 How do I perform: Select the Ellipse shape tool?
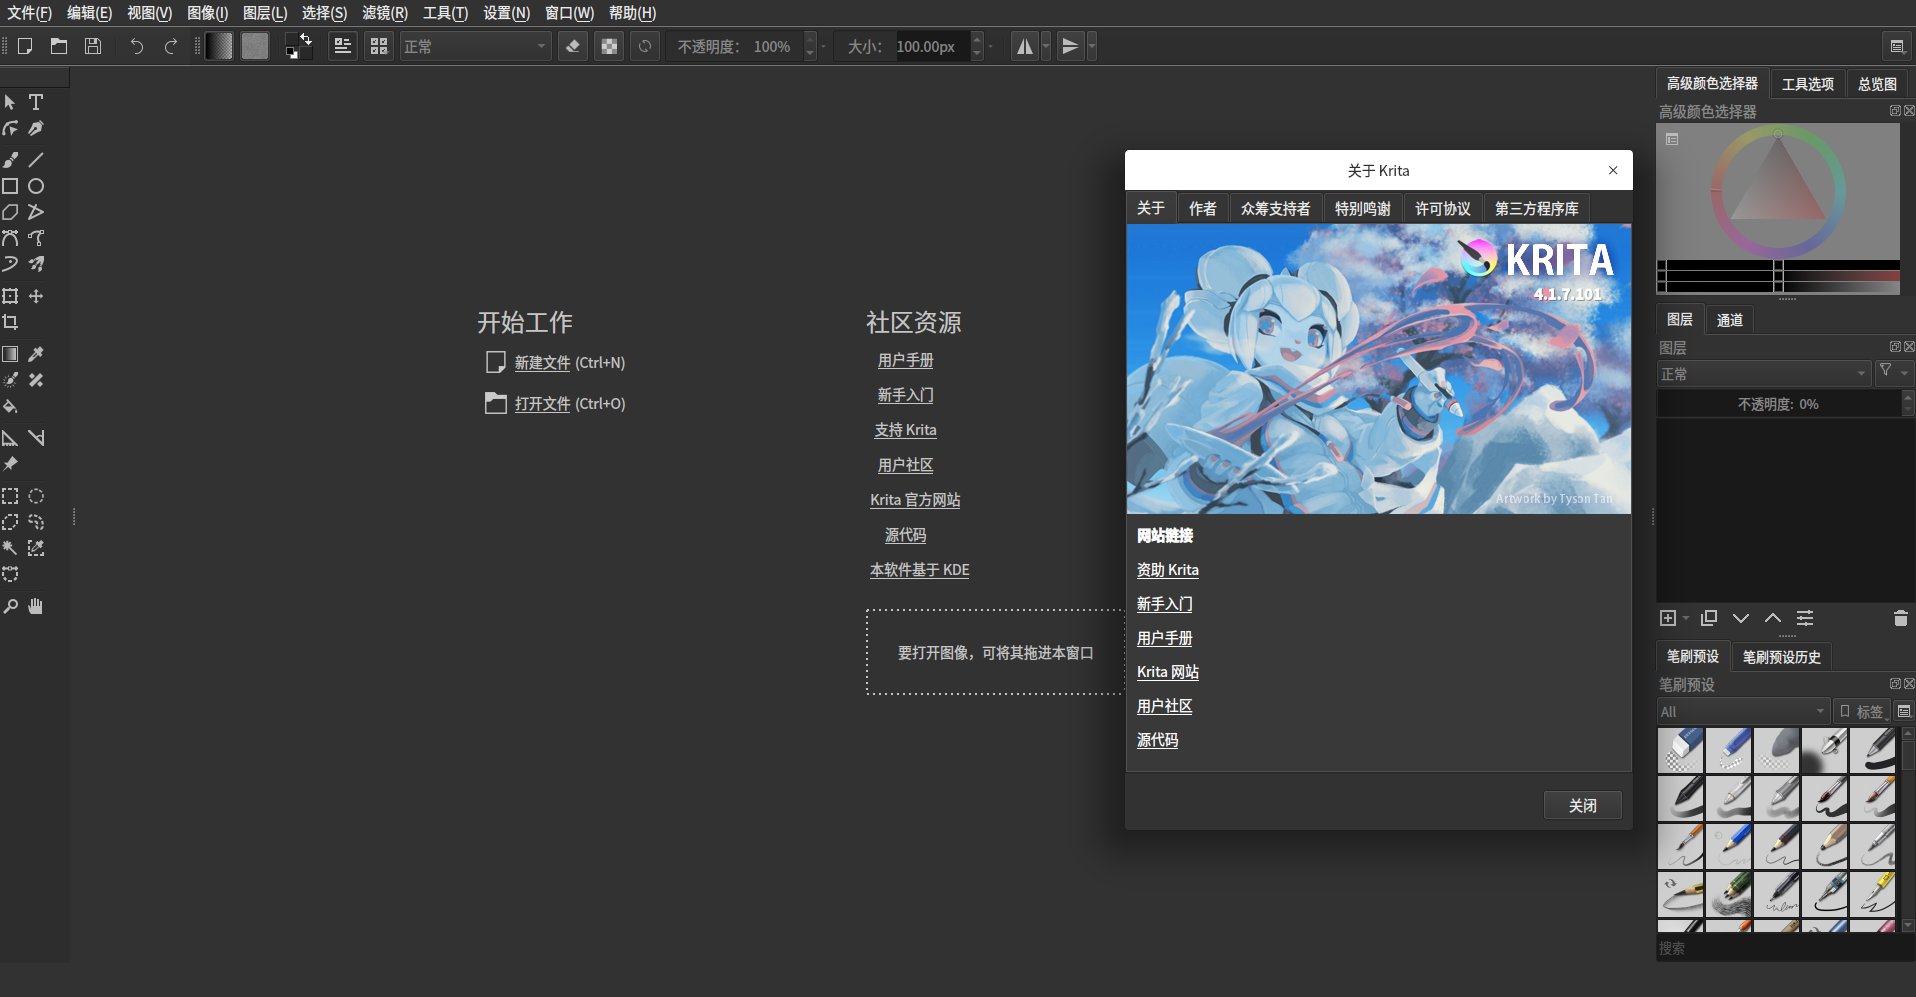[36, 186]
